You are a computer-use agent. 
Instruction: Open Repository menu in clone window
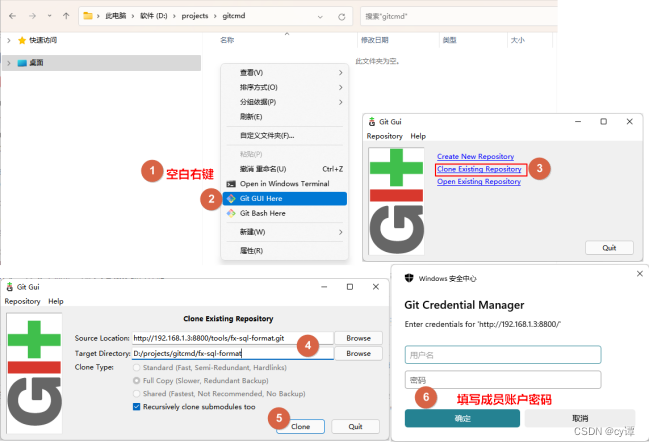[22, 301]
